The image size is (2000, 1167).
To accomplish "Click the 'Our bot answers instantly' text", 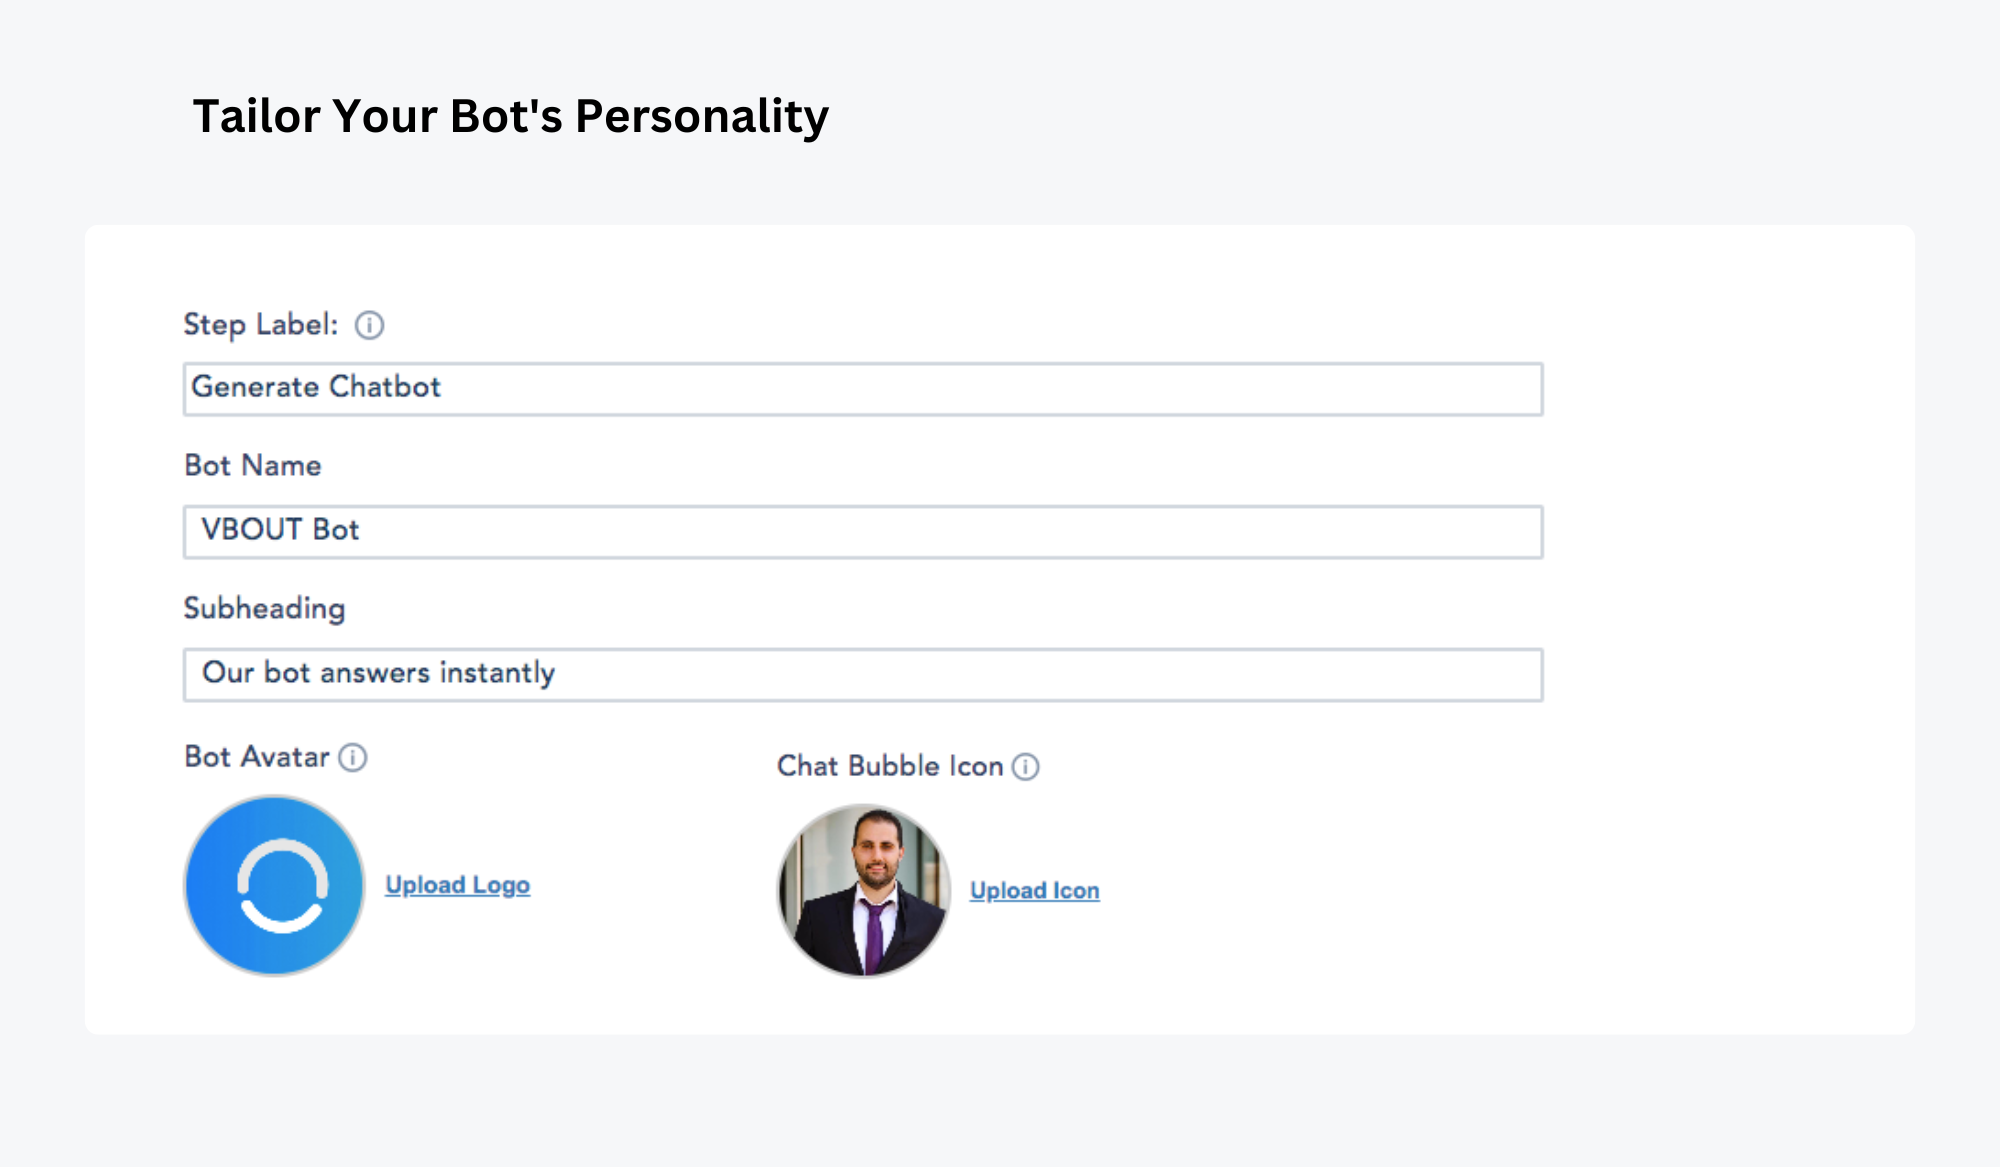I will [x=378, y=673].
